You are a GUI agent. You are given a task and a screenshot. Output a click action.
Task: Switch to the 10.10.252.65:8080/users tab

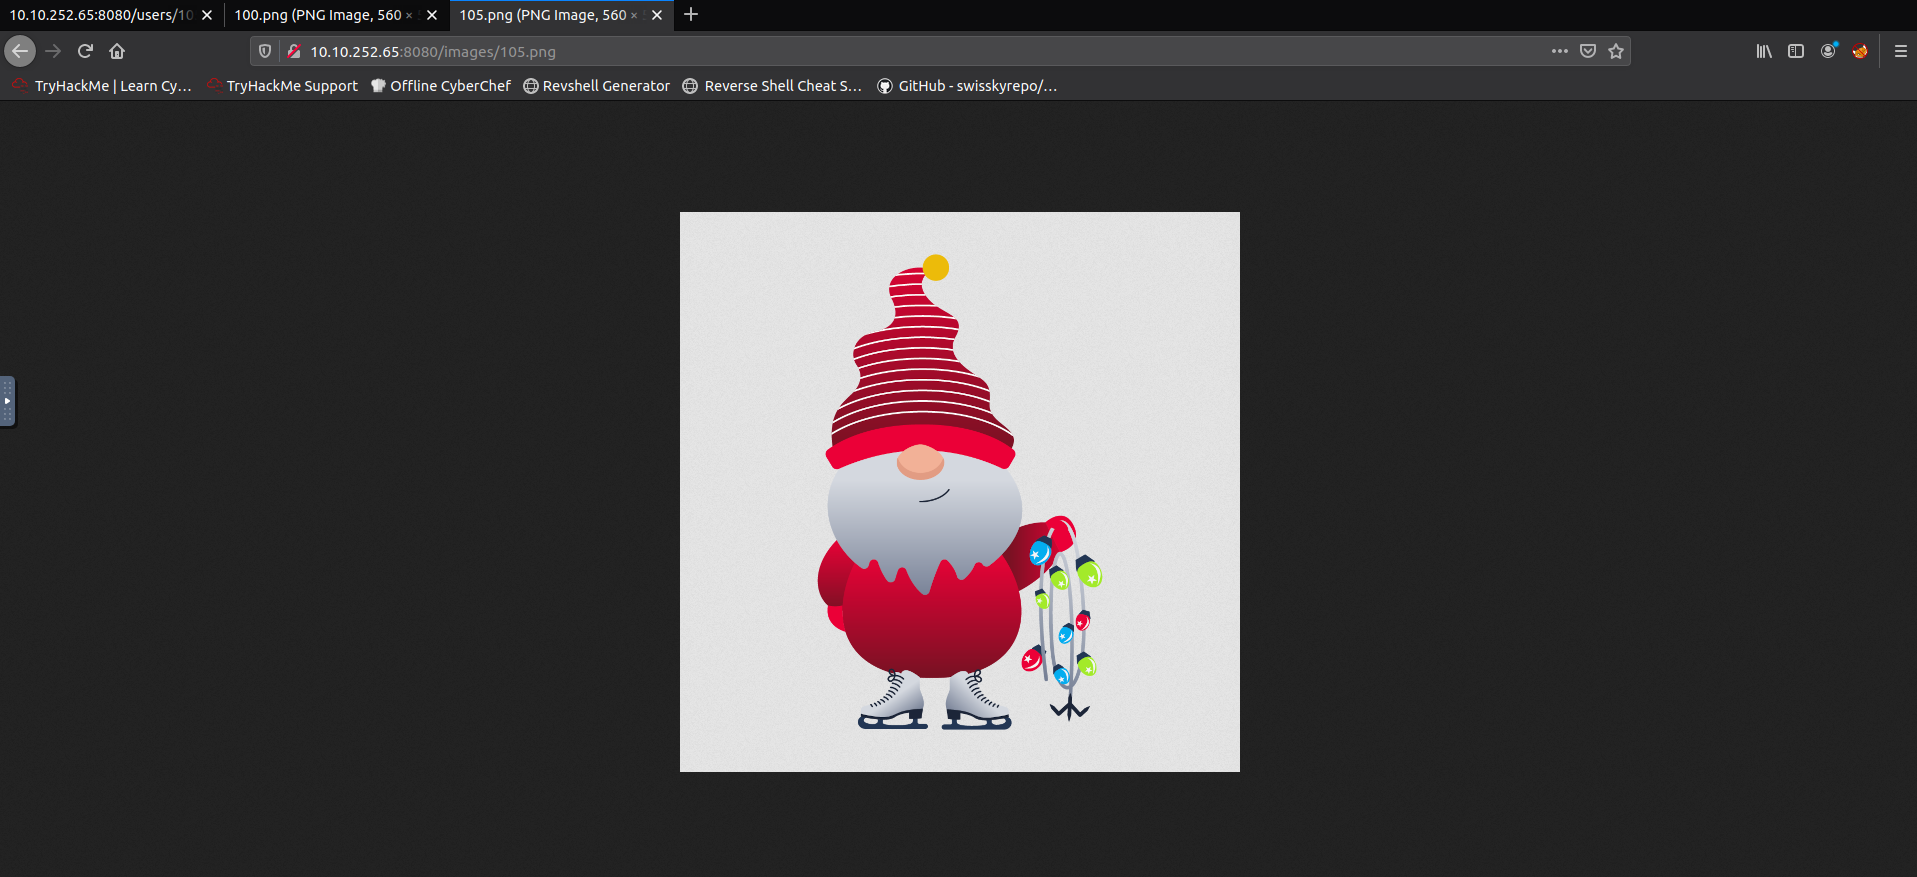[100, 15]
